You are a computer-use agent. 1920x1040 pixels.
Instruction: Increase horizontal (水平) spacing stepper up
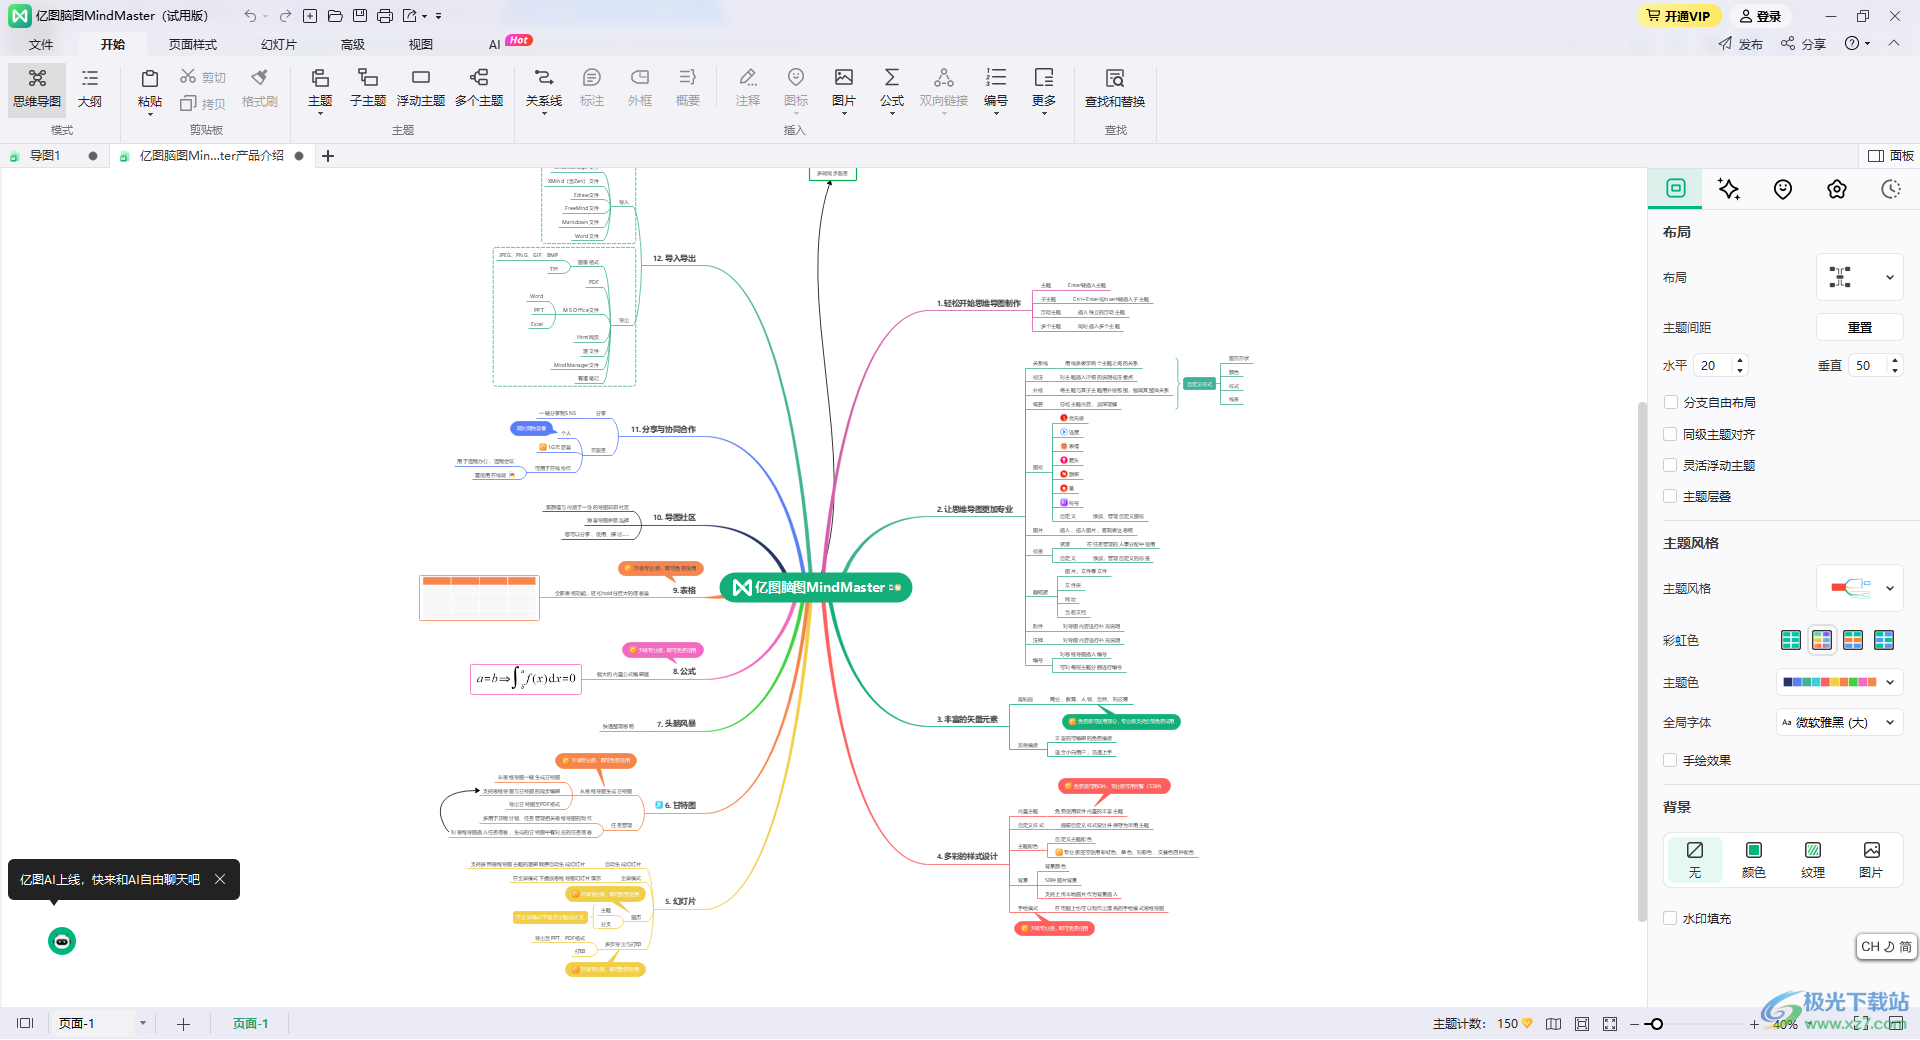pyautogui.click(x=1740, y=360)
